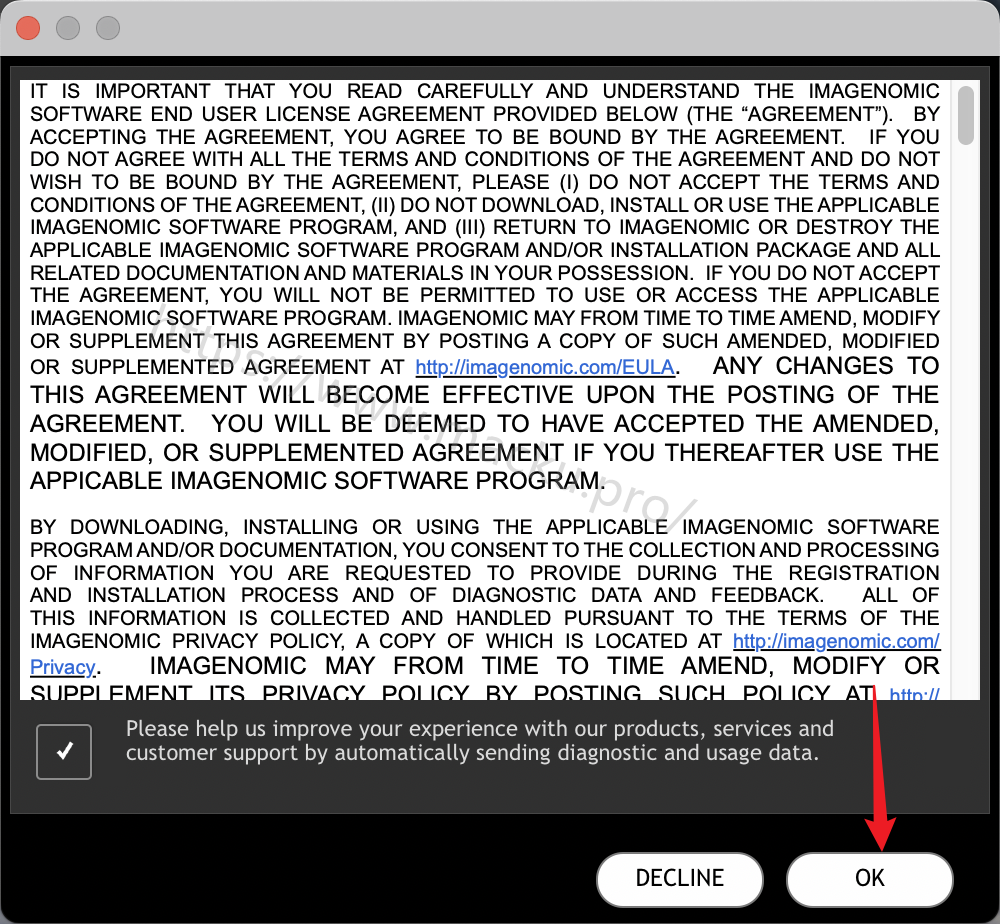
Task: Click the license text scrollbar thumb
Action: click(965, 115)
